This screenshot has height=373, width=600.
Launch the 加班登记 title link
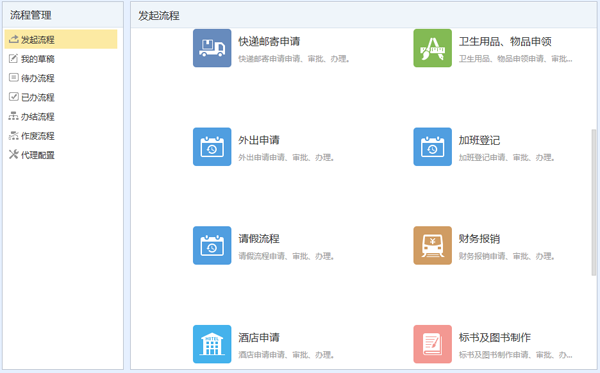pyautogui.click(x=479, y=140)
